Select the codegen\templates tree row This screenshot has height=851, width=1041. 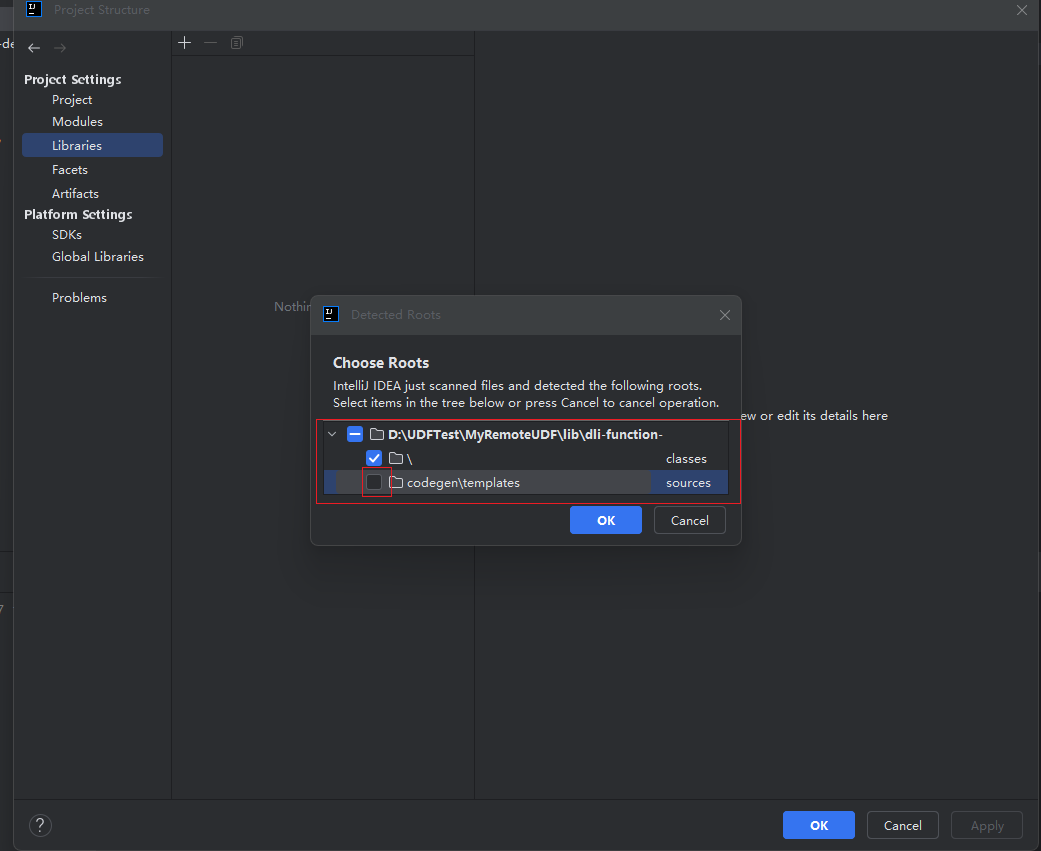coord(526,483)
